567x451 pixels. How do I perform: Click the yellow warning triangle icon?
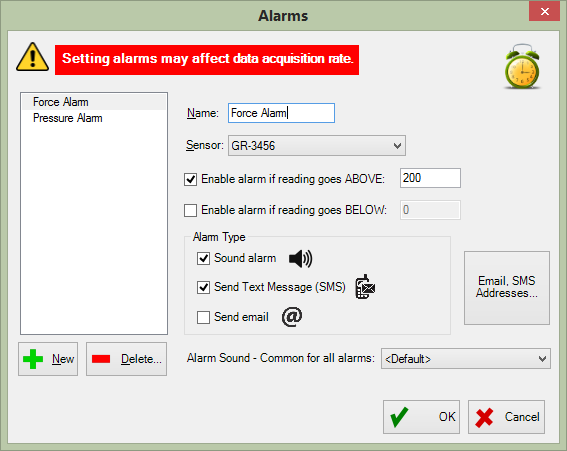(33, 58)
